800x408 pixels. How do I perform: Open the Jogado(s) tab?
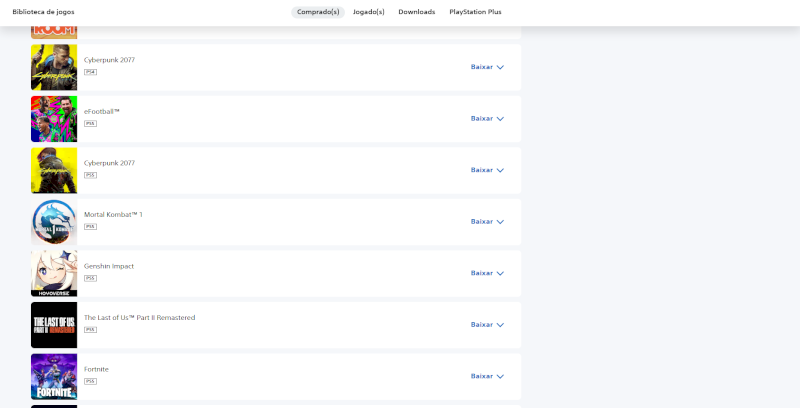[368, 12]
